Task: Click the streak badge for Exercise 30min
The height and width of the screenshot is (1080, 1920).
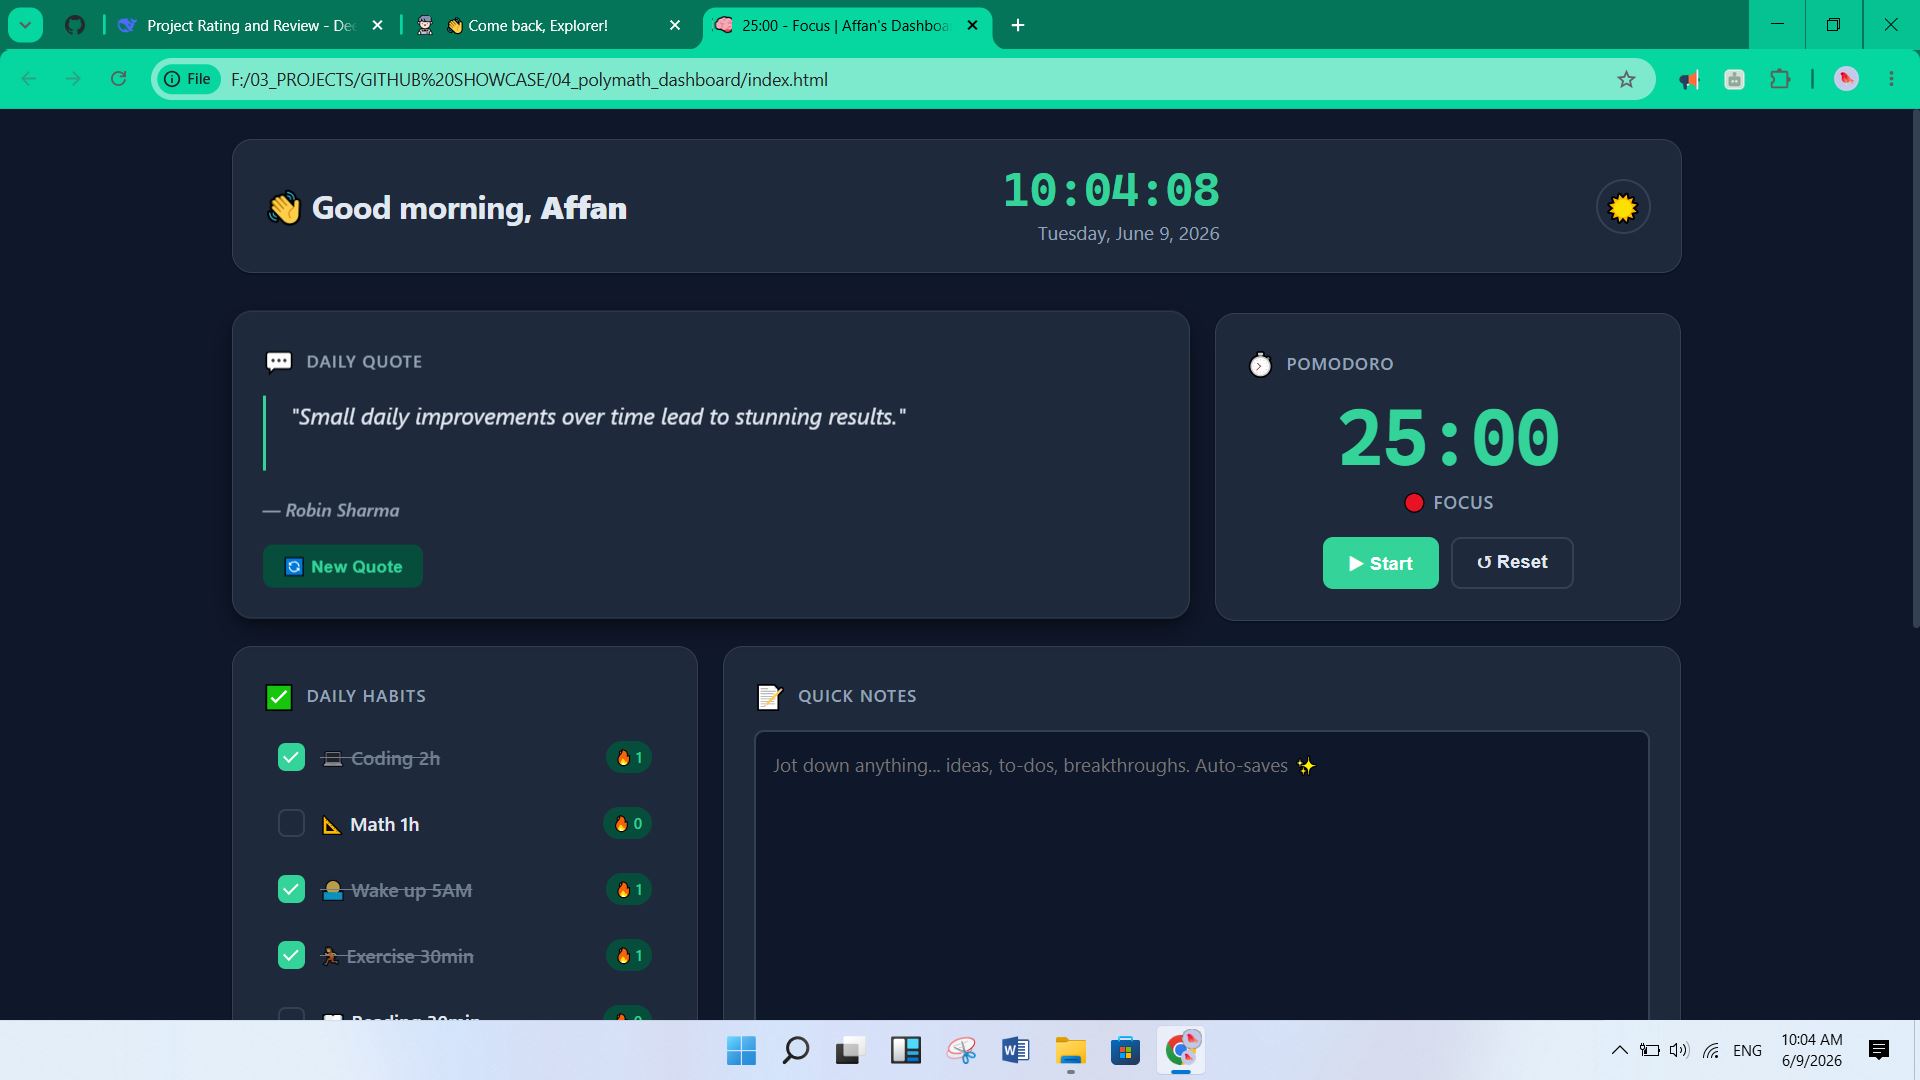Action: coord(629,955)
